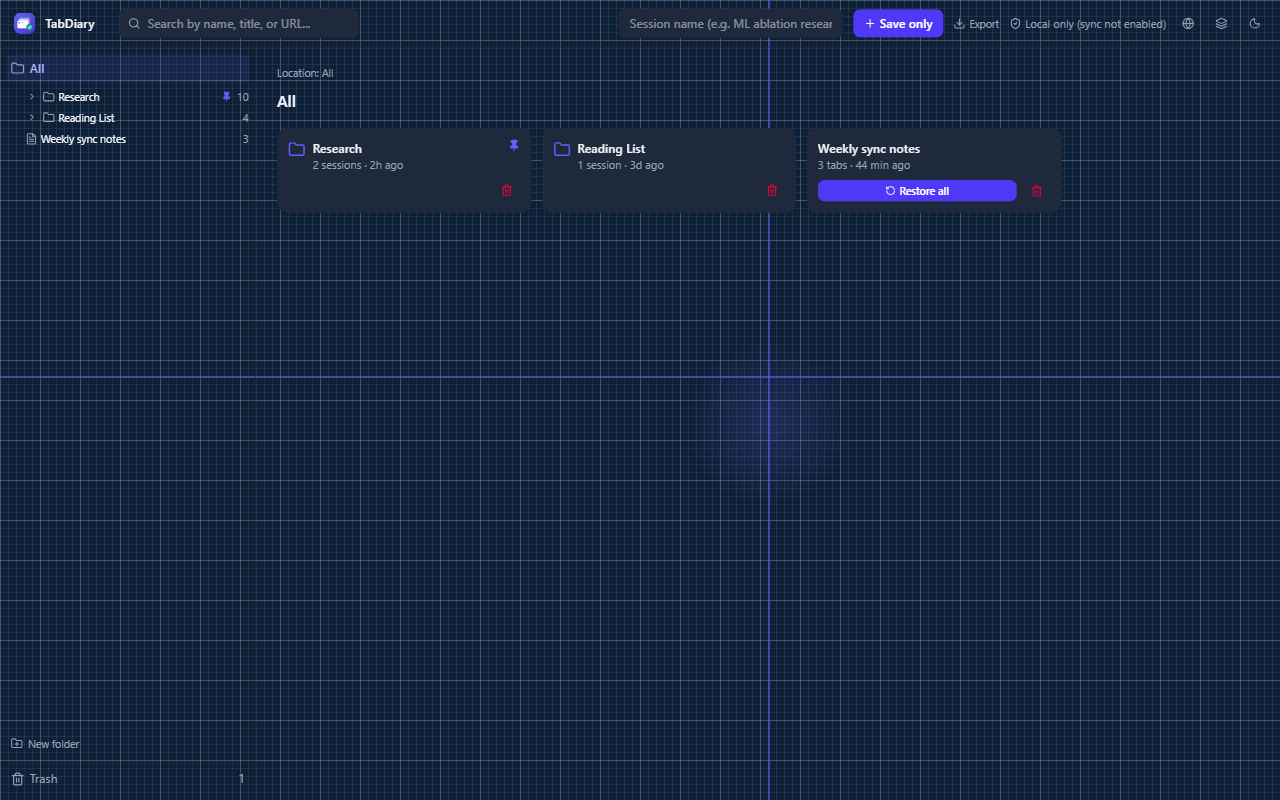
Task: Click count 10 beside Research
Action: [x=243, y=97]
